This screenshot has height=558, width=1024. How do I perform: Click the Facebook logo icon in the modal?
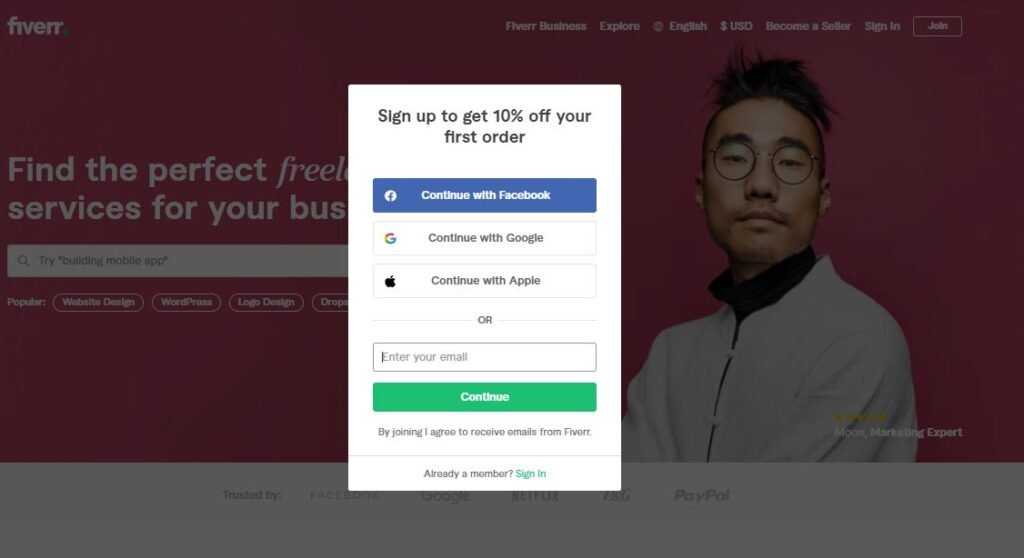391,195
